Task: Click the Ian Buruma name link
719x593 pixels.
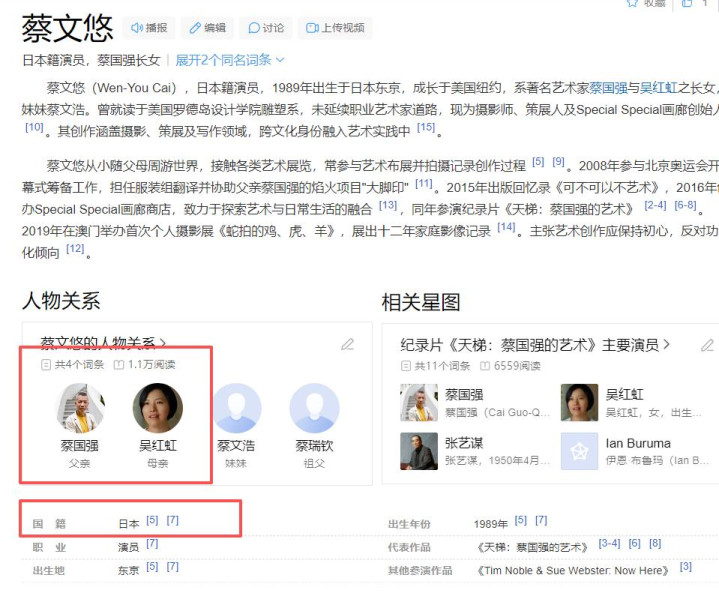Action: coord(638,443)
